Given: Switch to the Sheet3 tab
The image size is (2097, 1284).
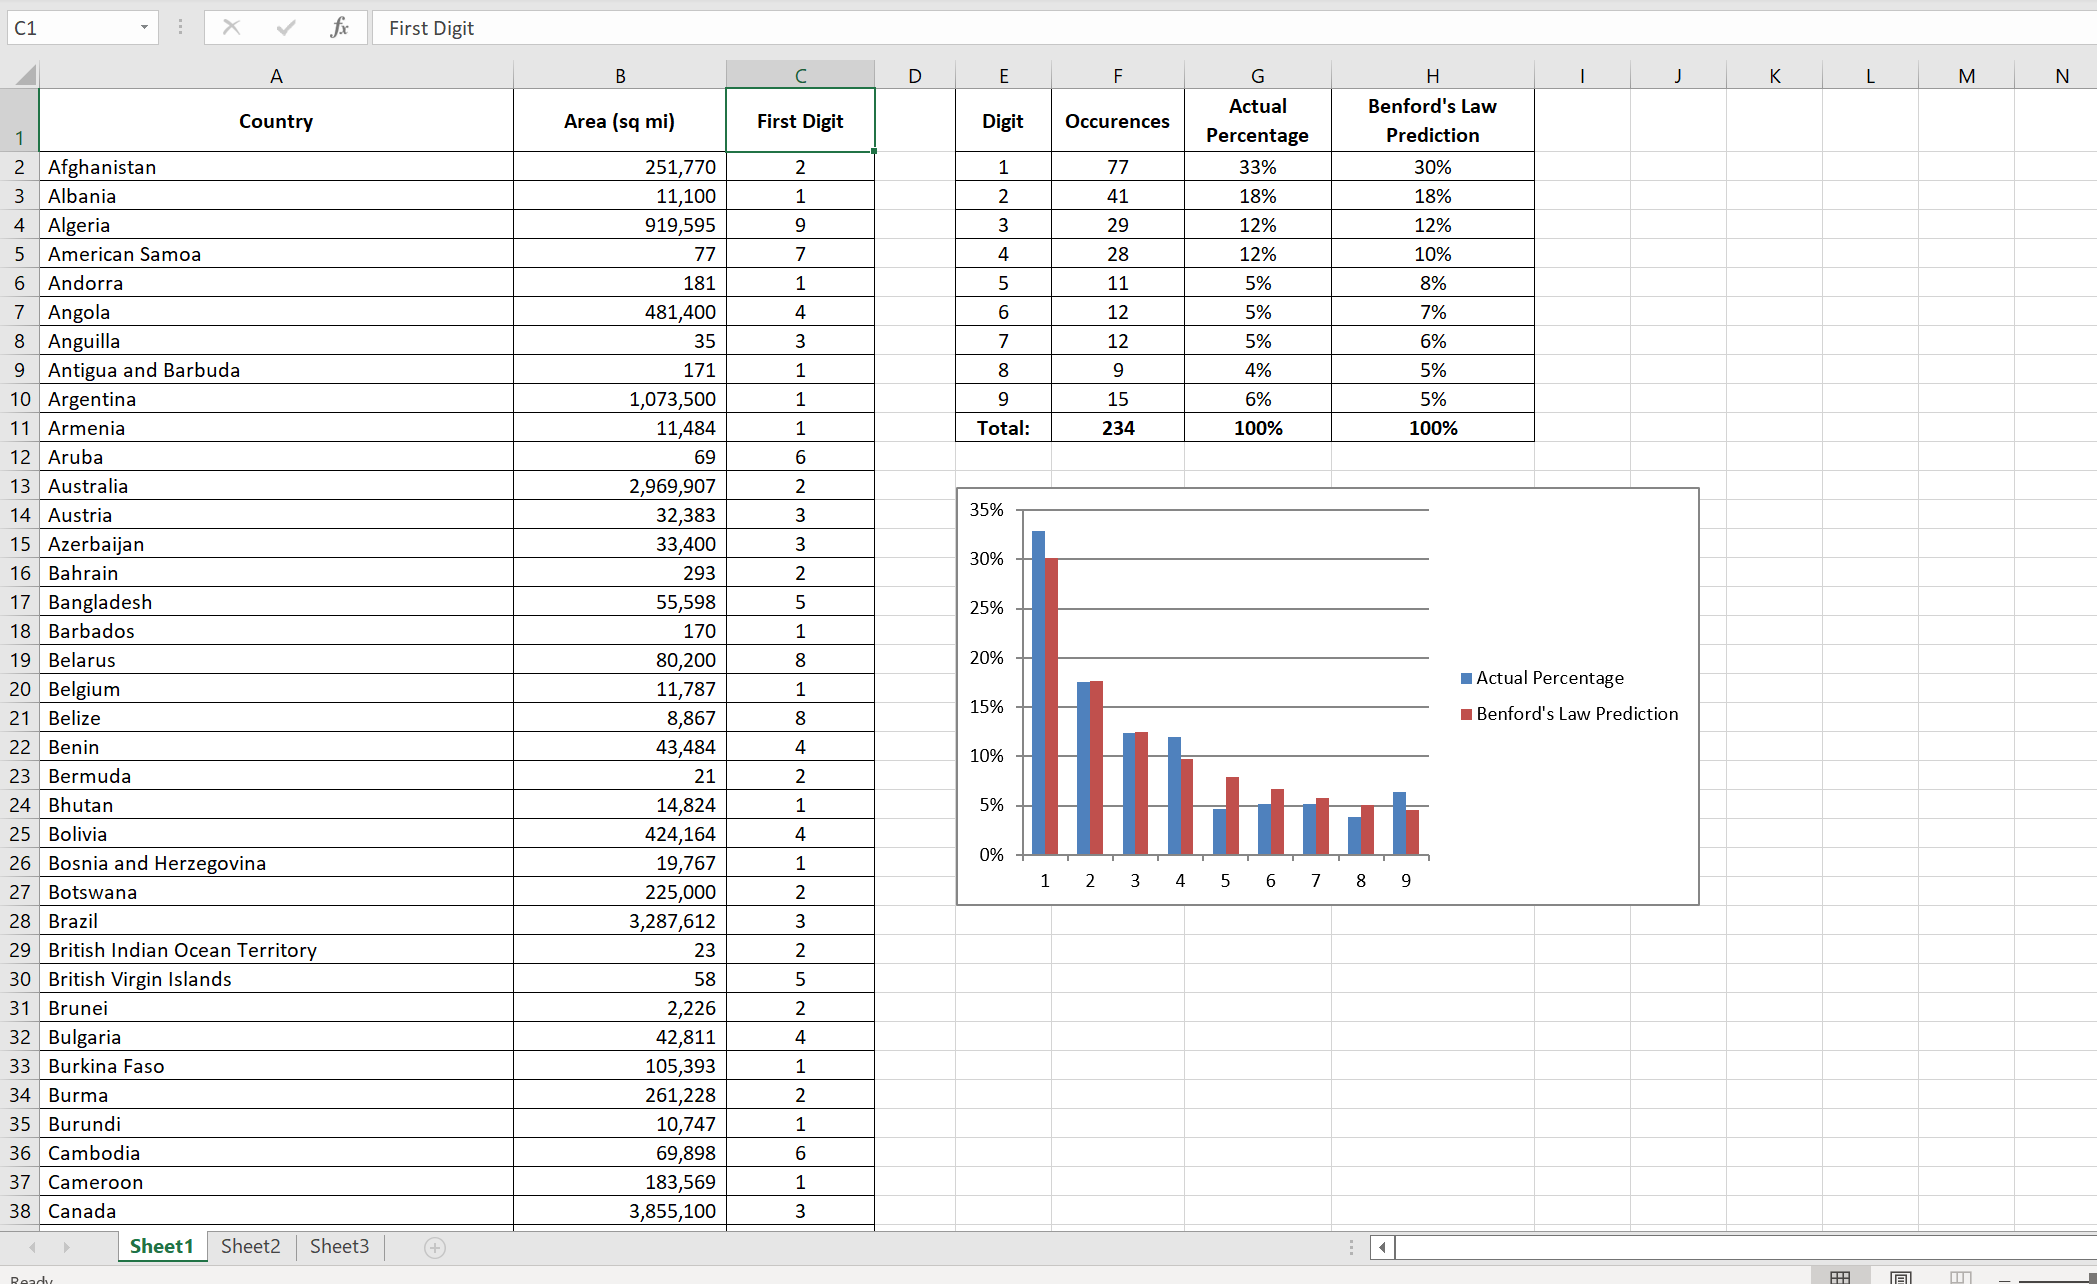Looking at the screenshot, I should (x=339, y=1246).
